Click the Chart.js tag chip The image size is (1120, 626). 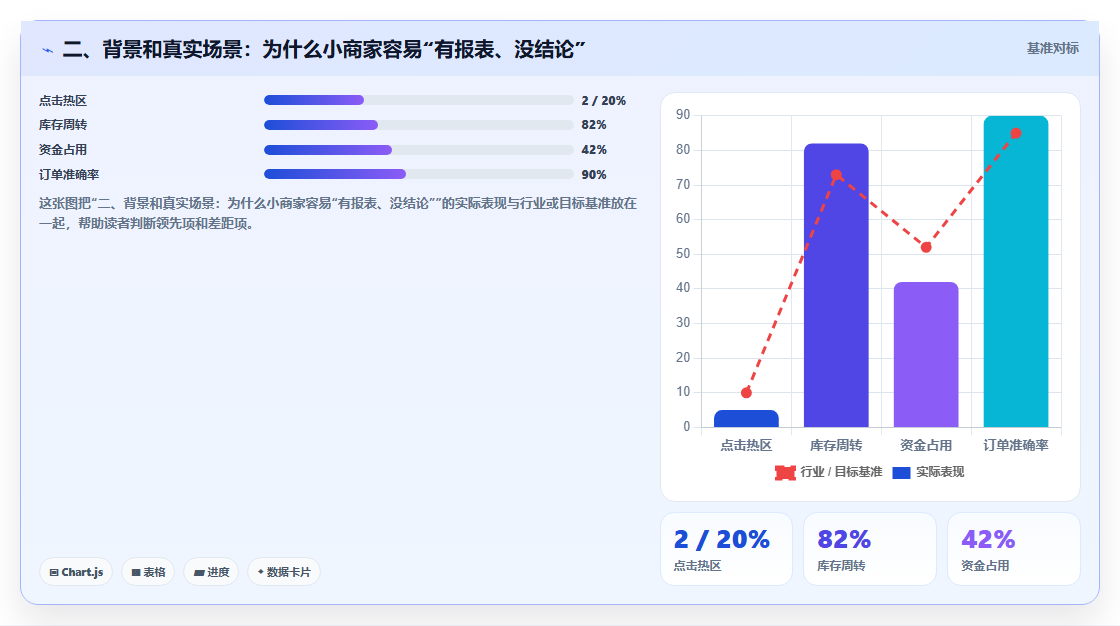click(x=76, y=572)
